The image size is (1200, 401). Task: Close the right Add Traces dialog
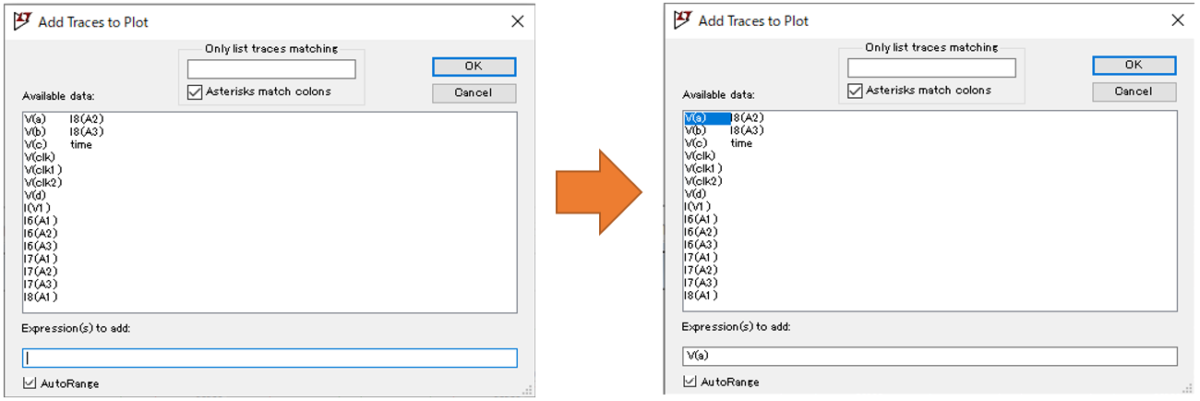1178,19
